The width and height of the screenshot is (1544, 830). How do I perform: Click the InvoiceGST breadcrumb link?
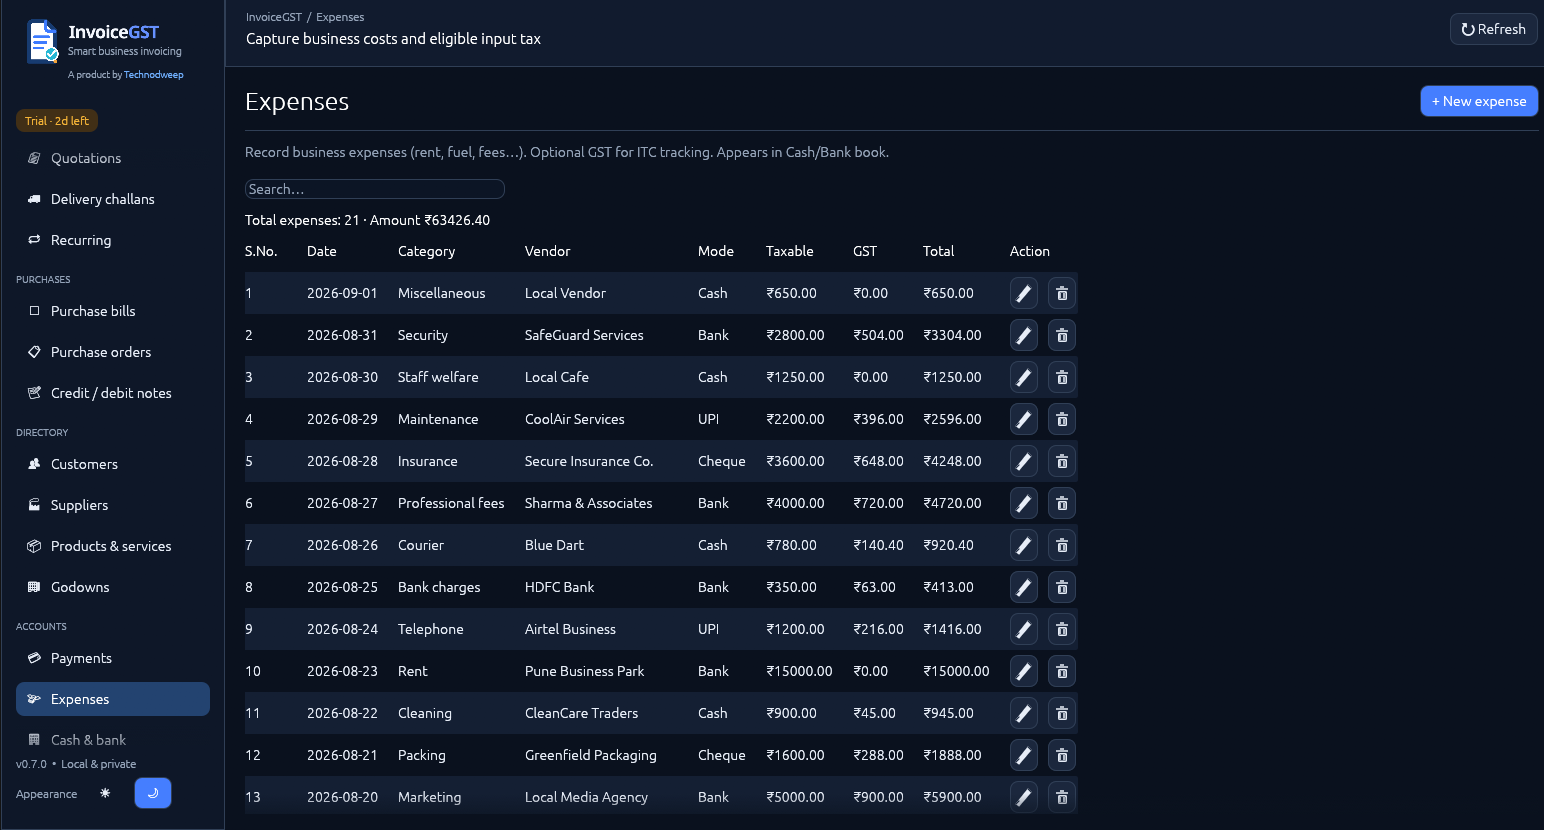(274, 17)
